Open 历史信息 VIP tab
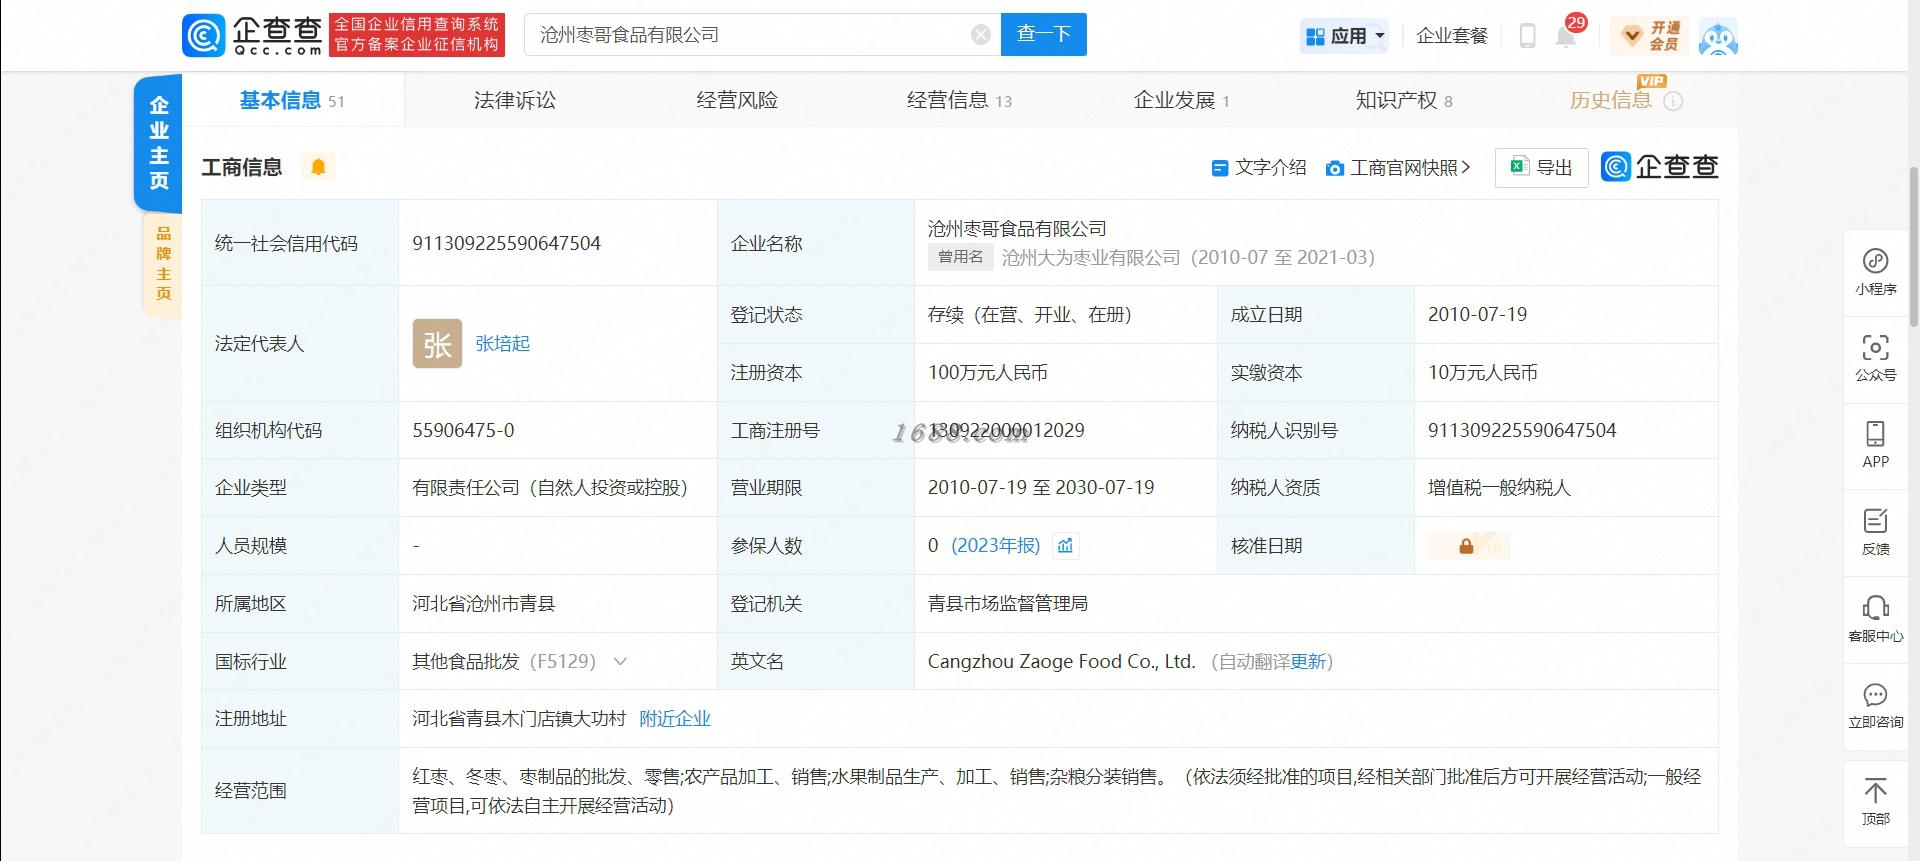This screenshot has width=1920, height=861. pos(1611,100)
